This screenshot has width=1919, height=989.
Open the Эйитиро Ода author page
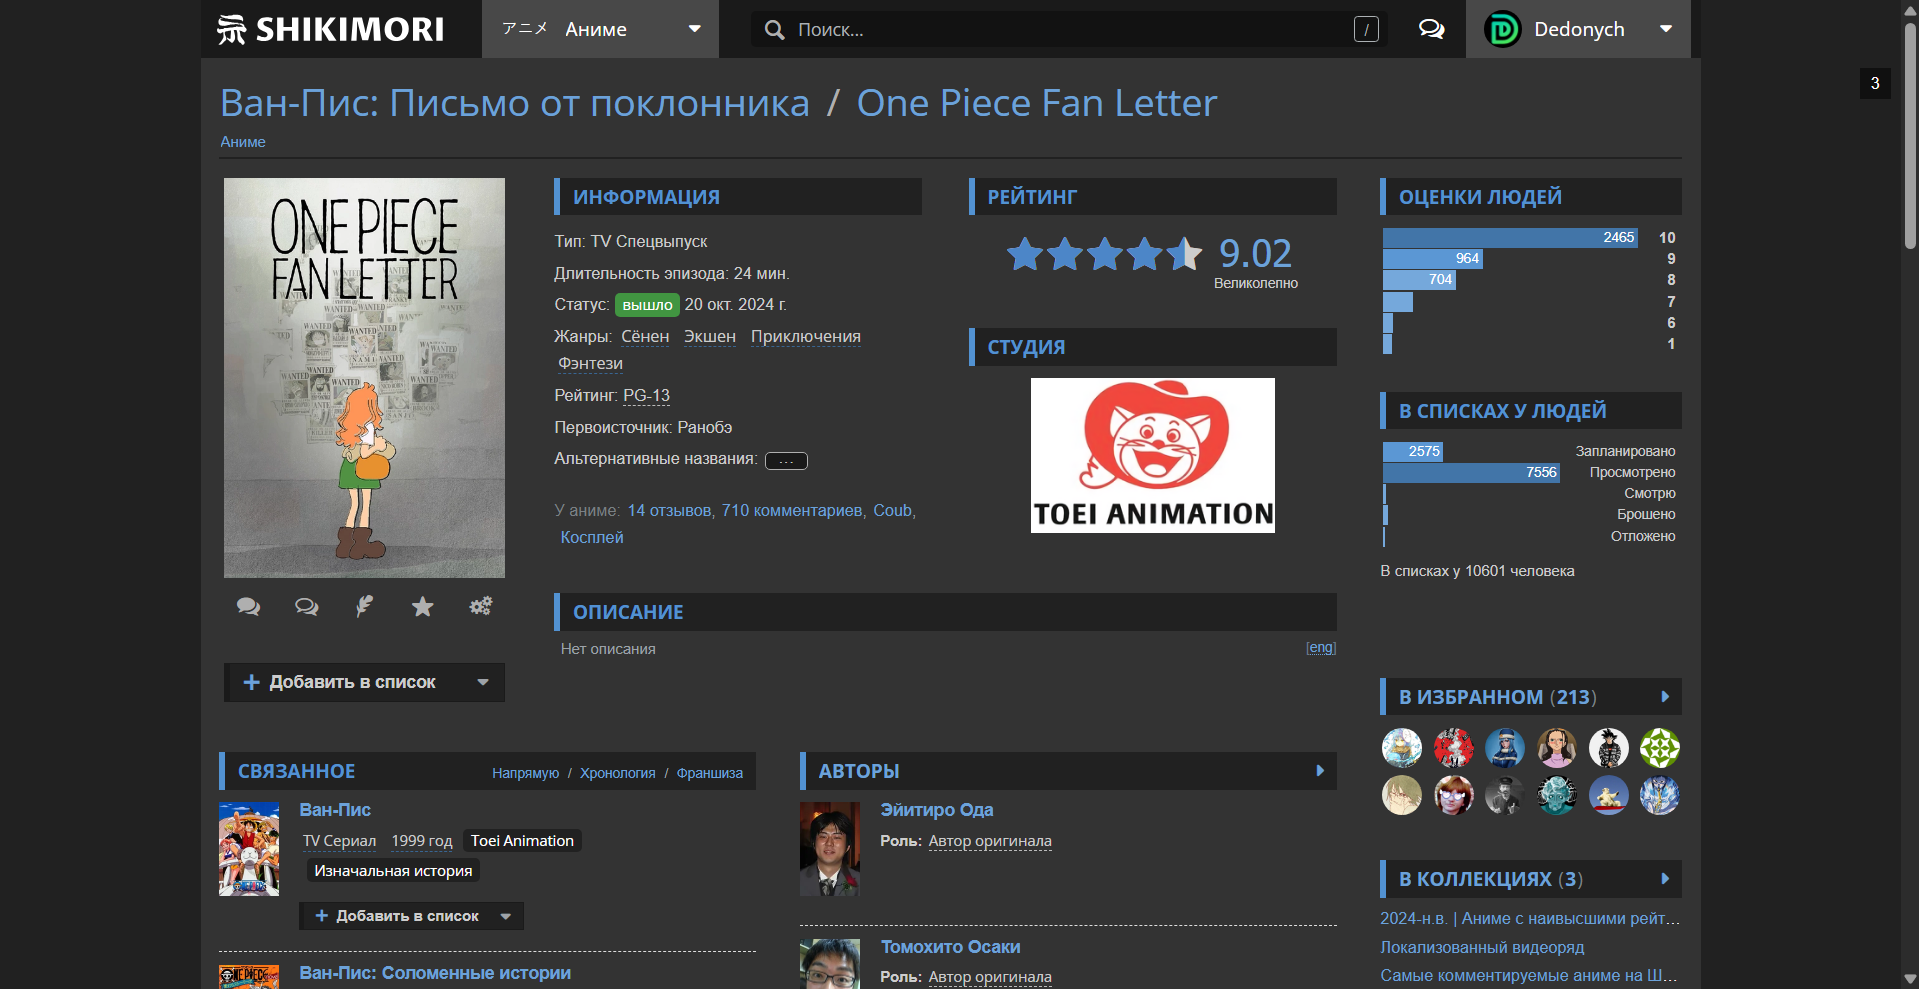(936, 810)
